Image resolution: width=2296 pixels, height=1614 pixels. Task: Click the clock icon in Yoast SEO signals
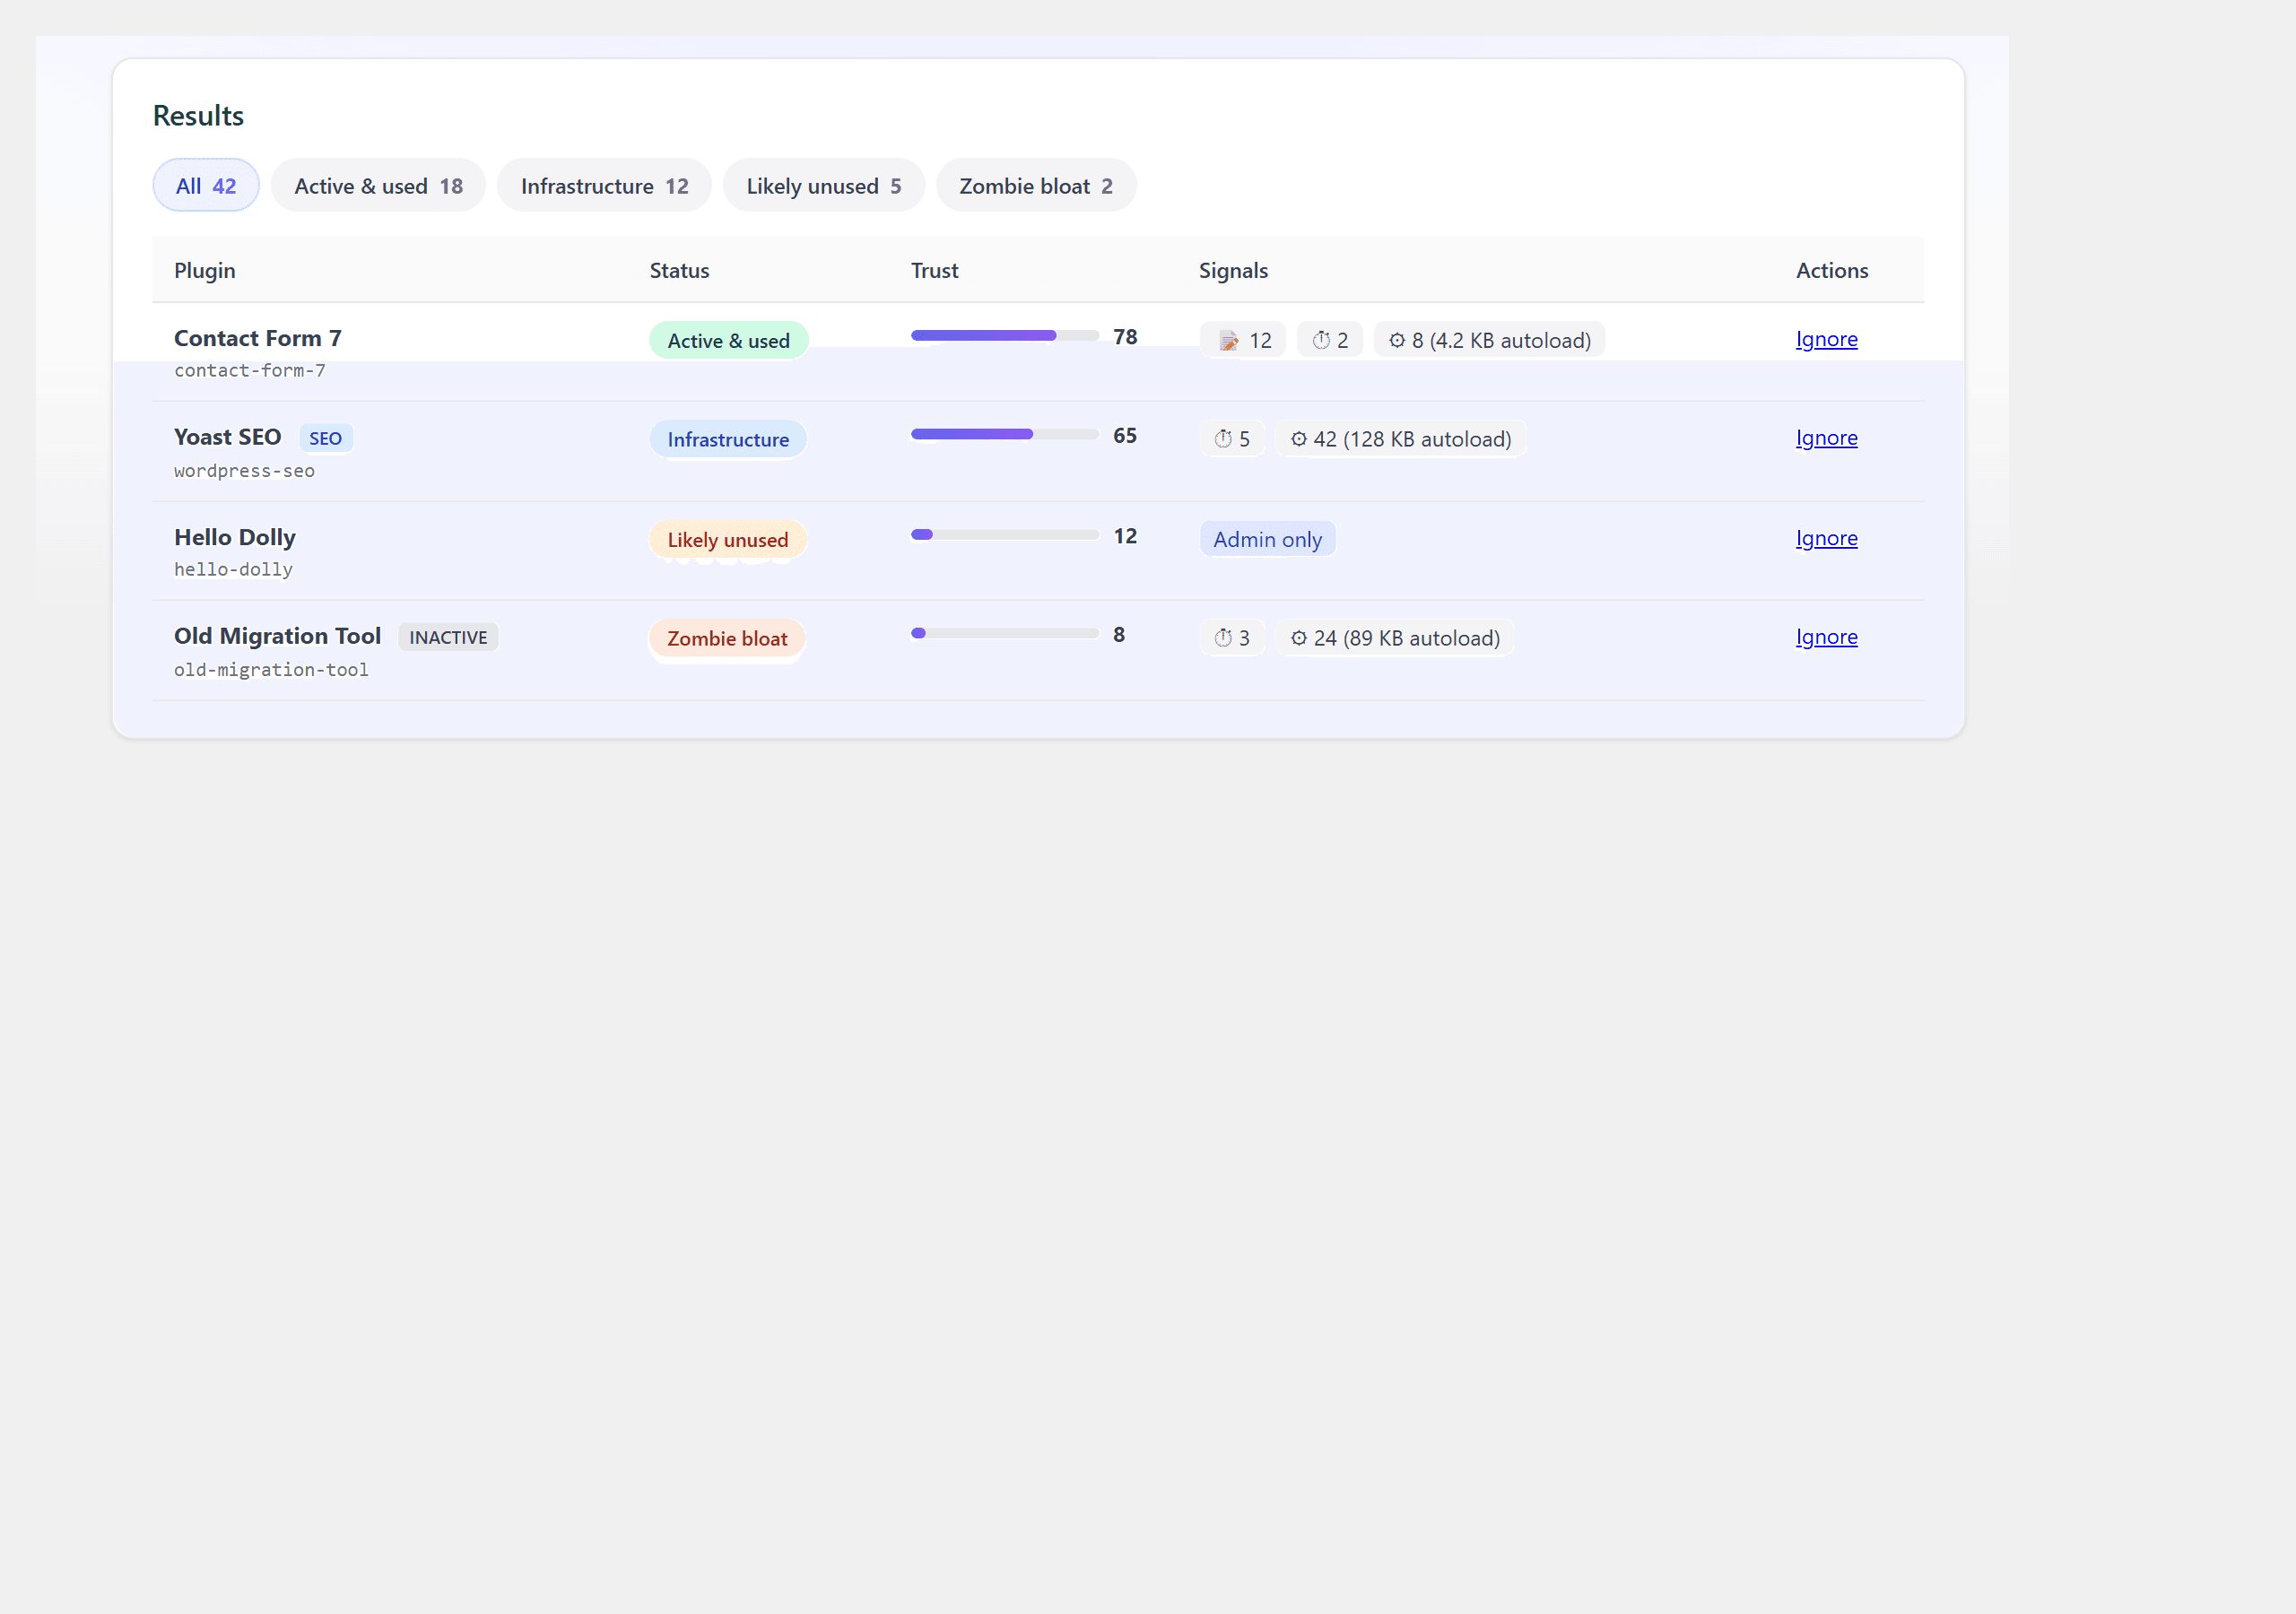[1223, 439]
